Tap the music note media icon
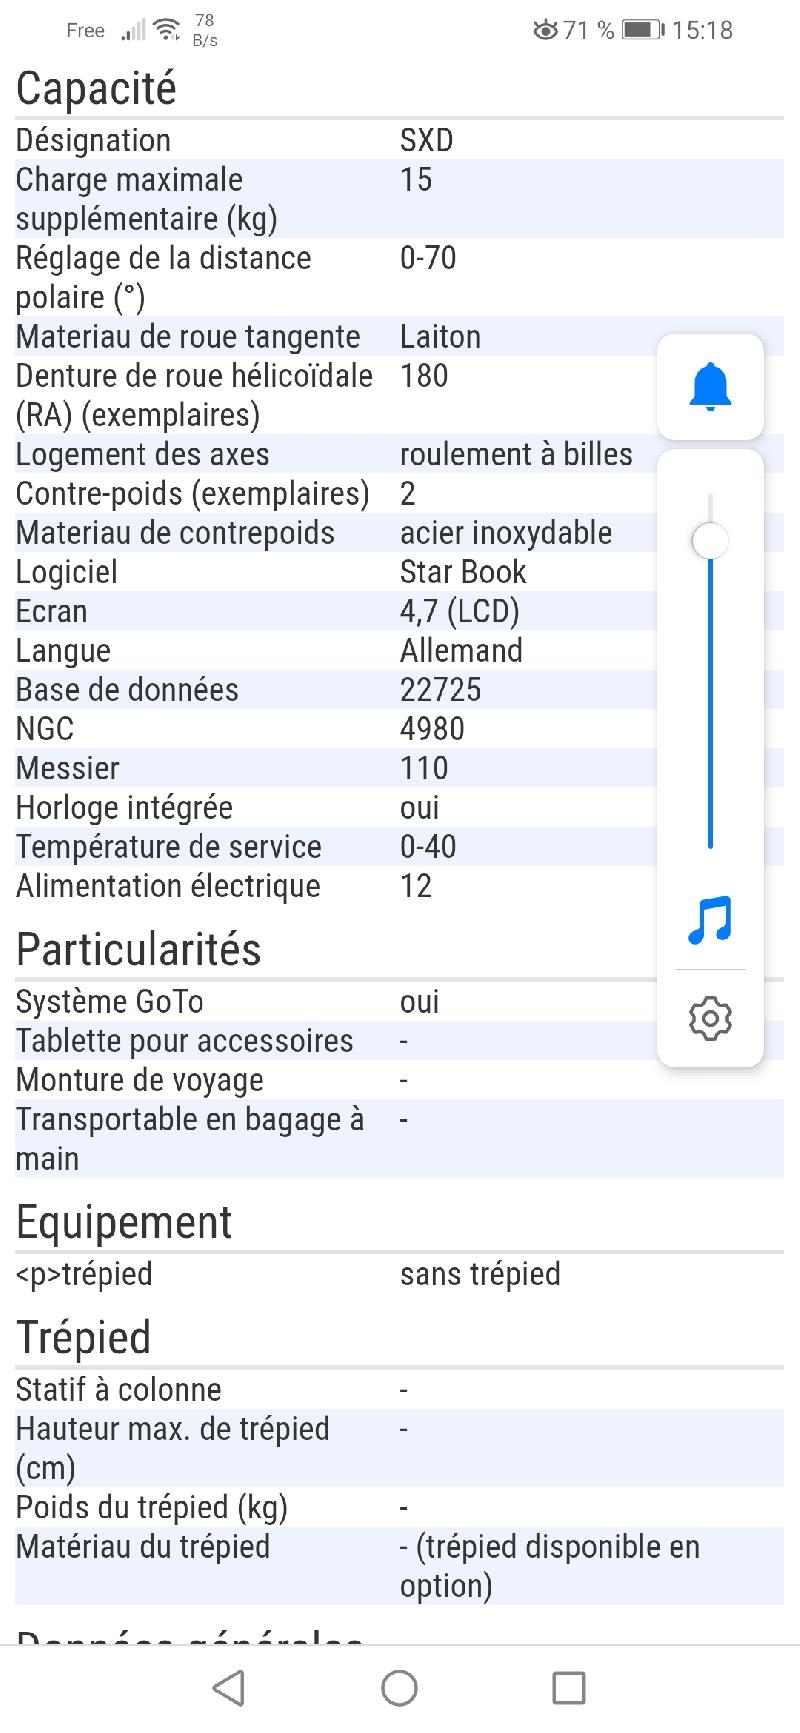Viewport: 800px width, 1733px height. coord(710,920)
